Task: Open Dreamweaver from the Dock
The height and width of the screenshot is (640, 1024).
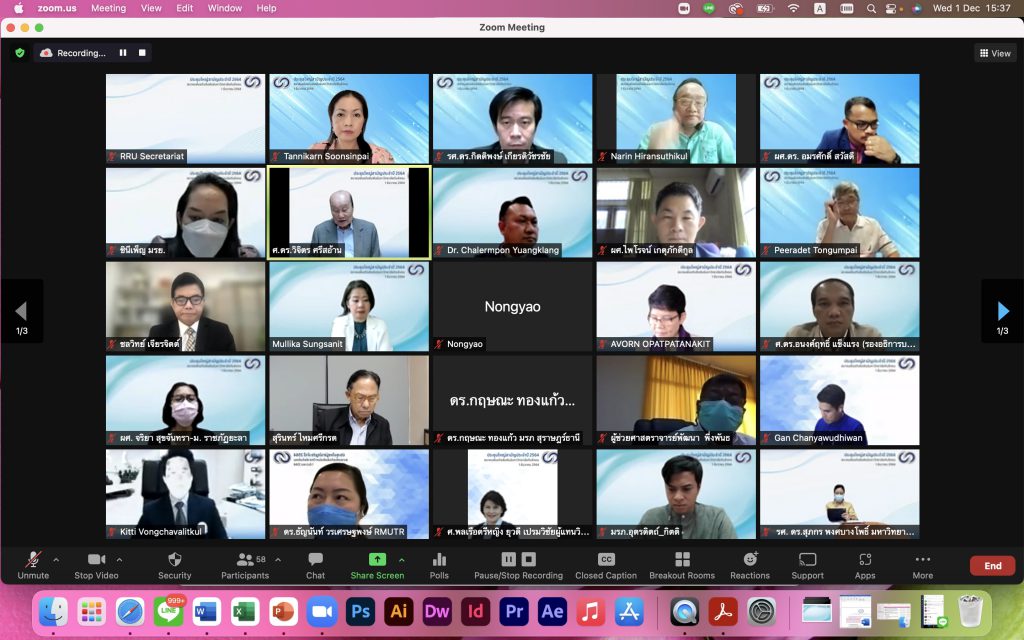Action: [x=437, y=612]
